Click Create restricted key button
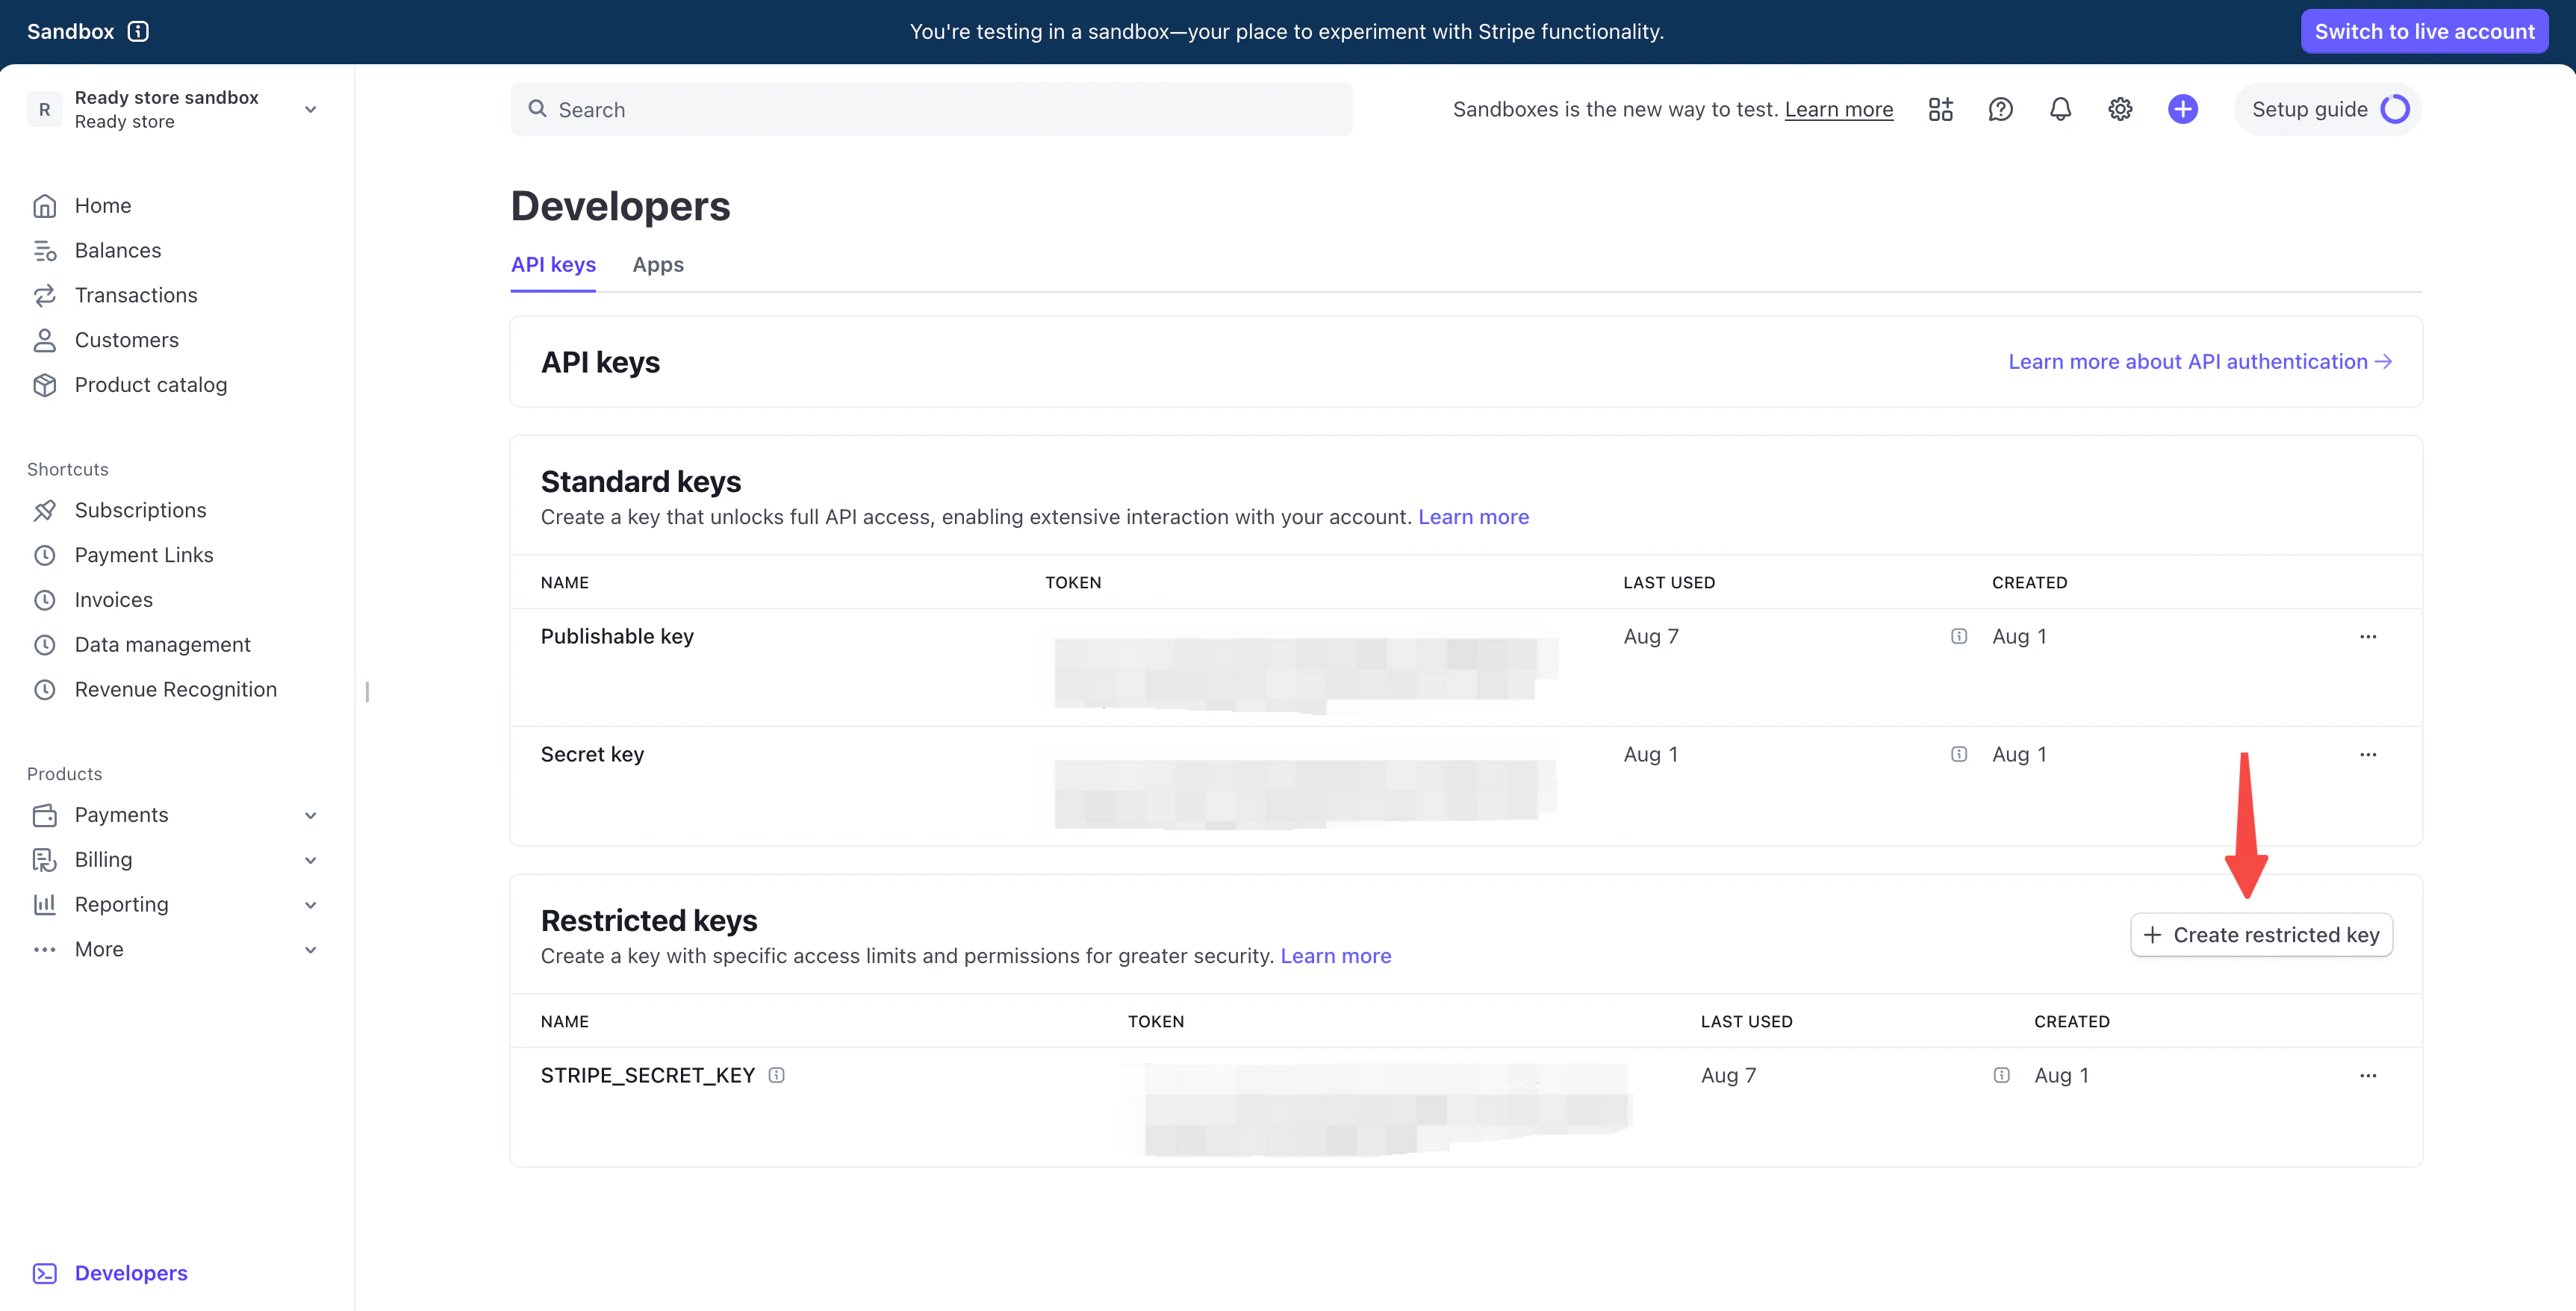The height and width of the screenshot is (1311, 2576). pyautogui.click(x=2261, y=935)
